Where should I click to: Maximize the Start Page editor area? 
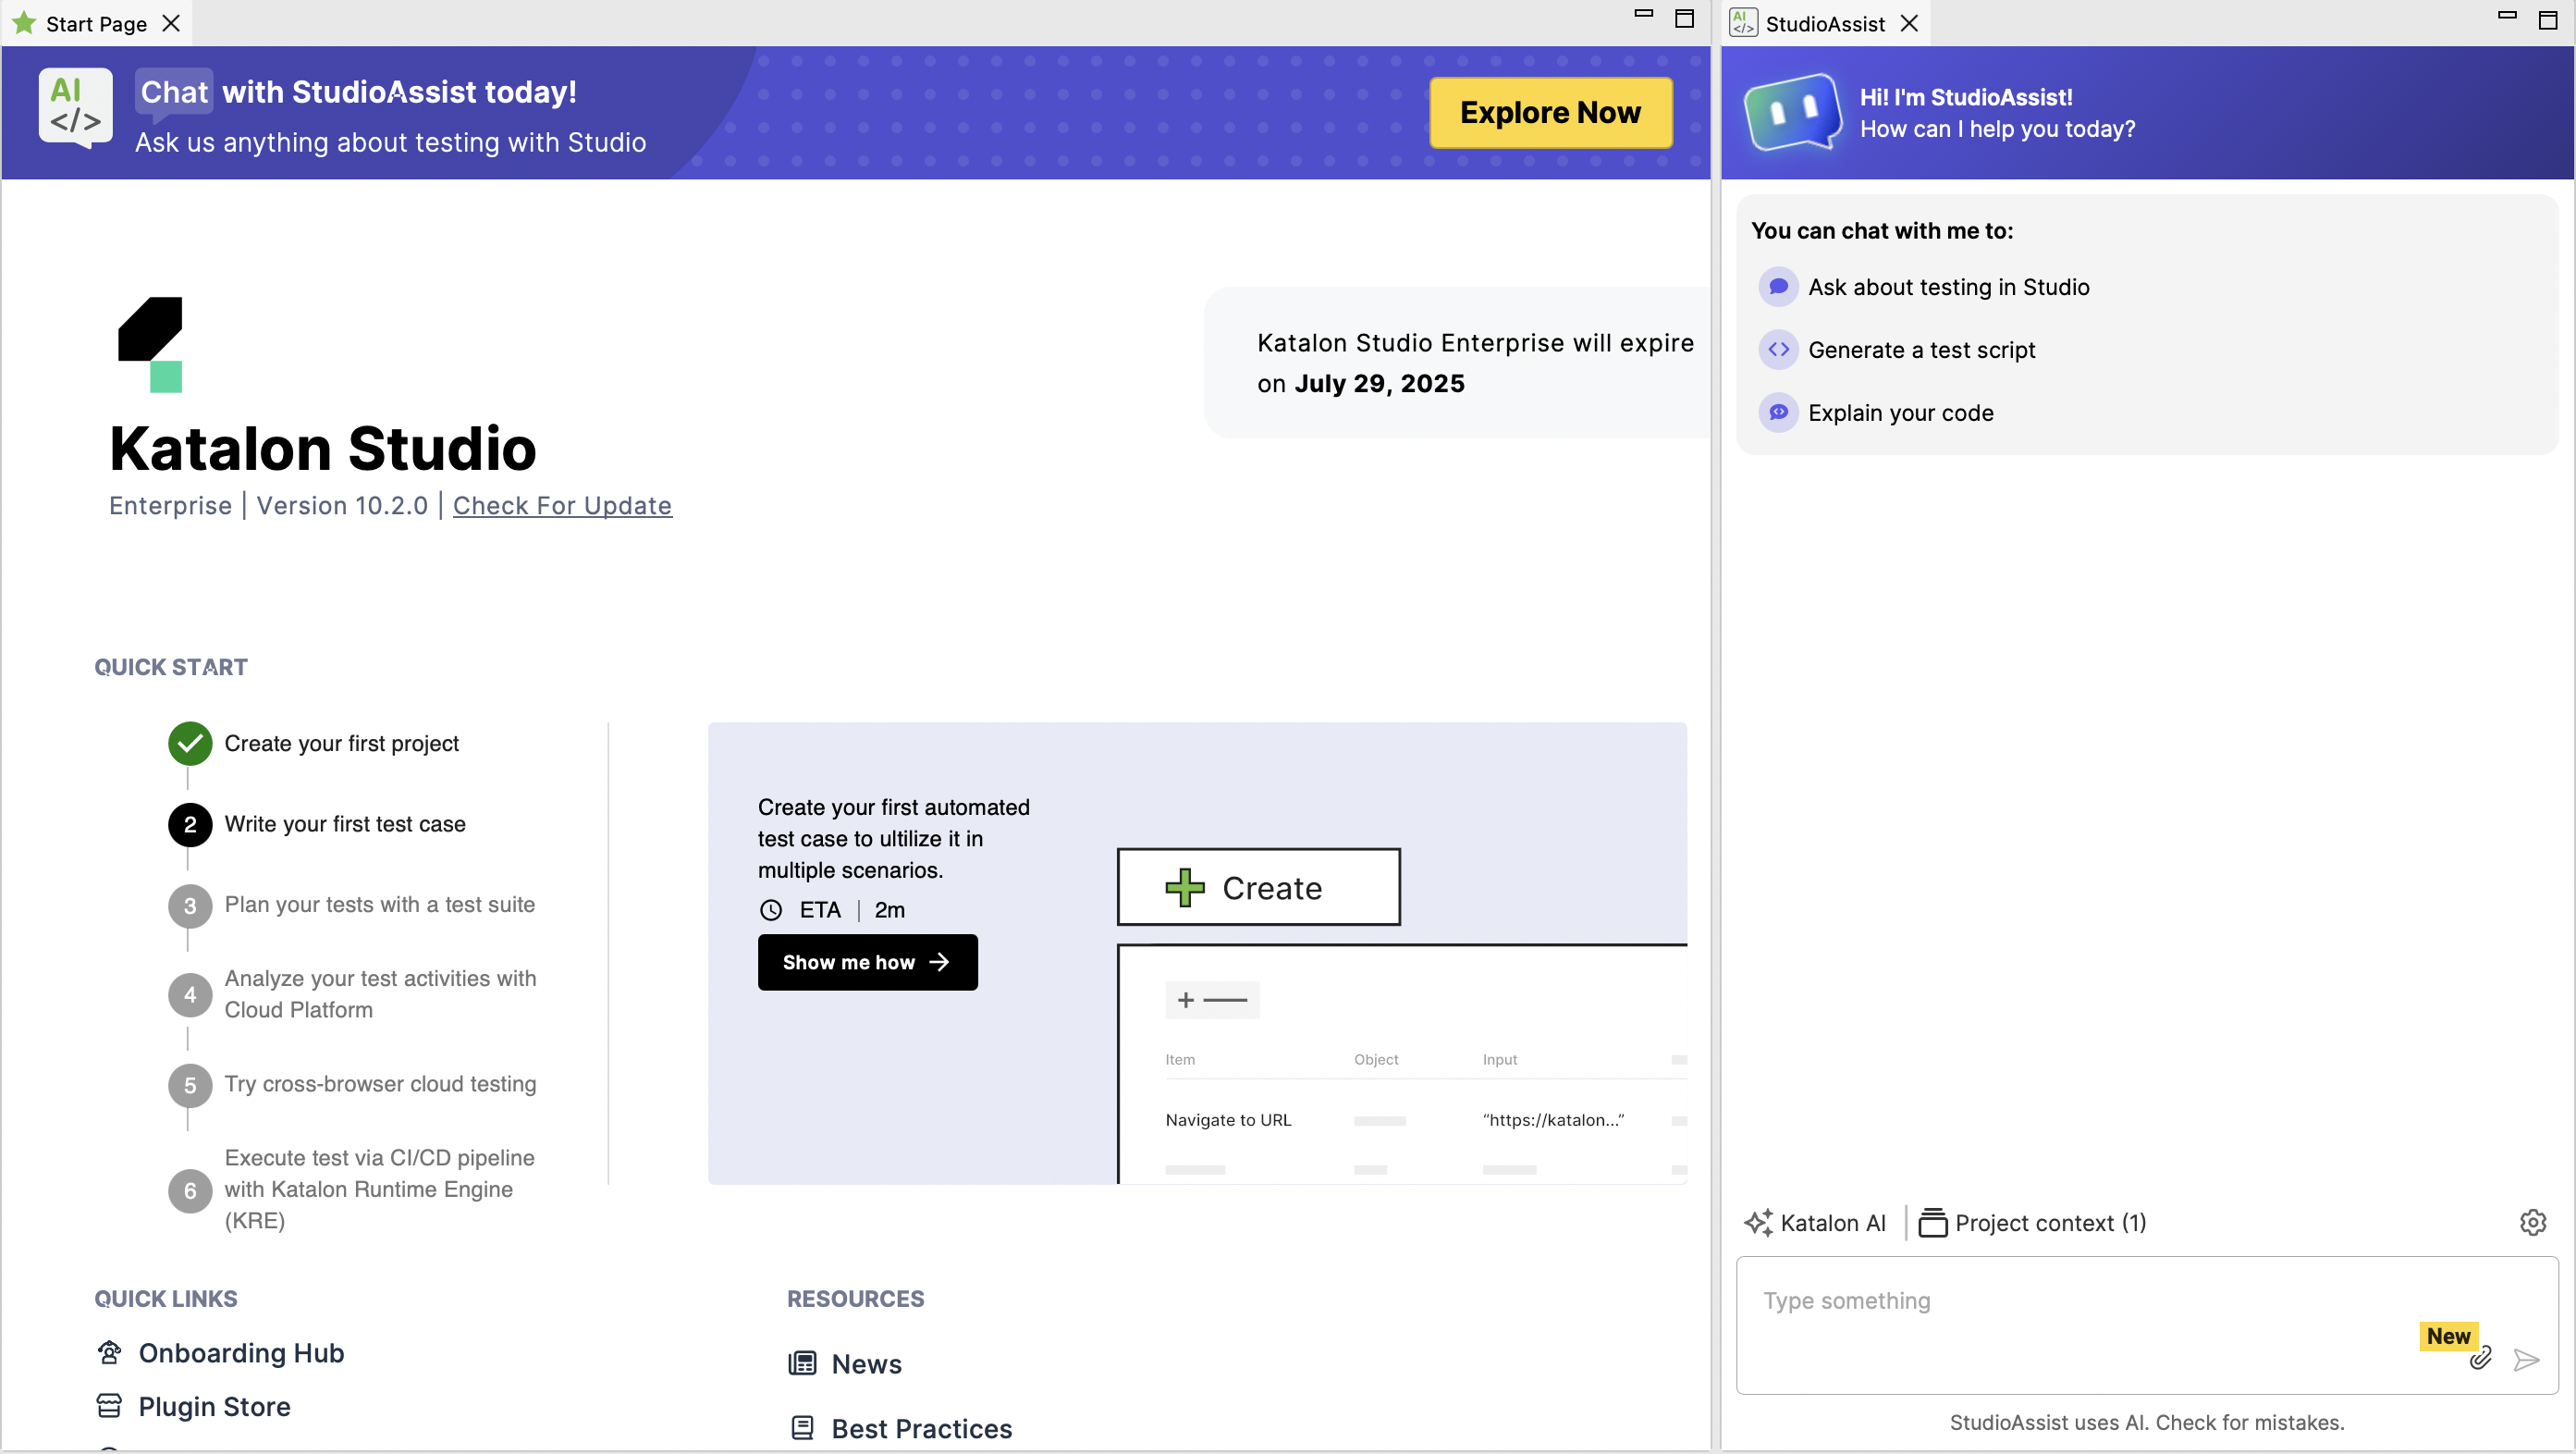point(1684,19)
